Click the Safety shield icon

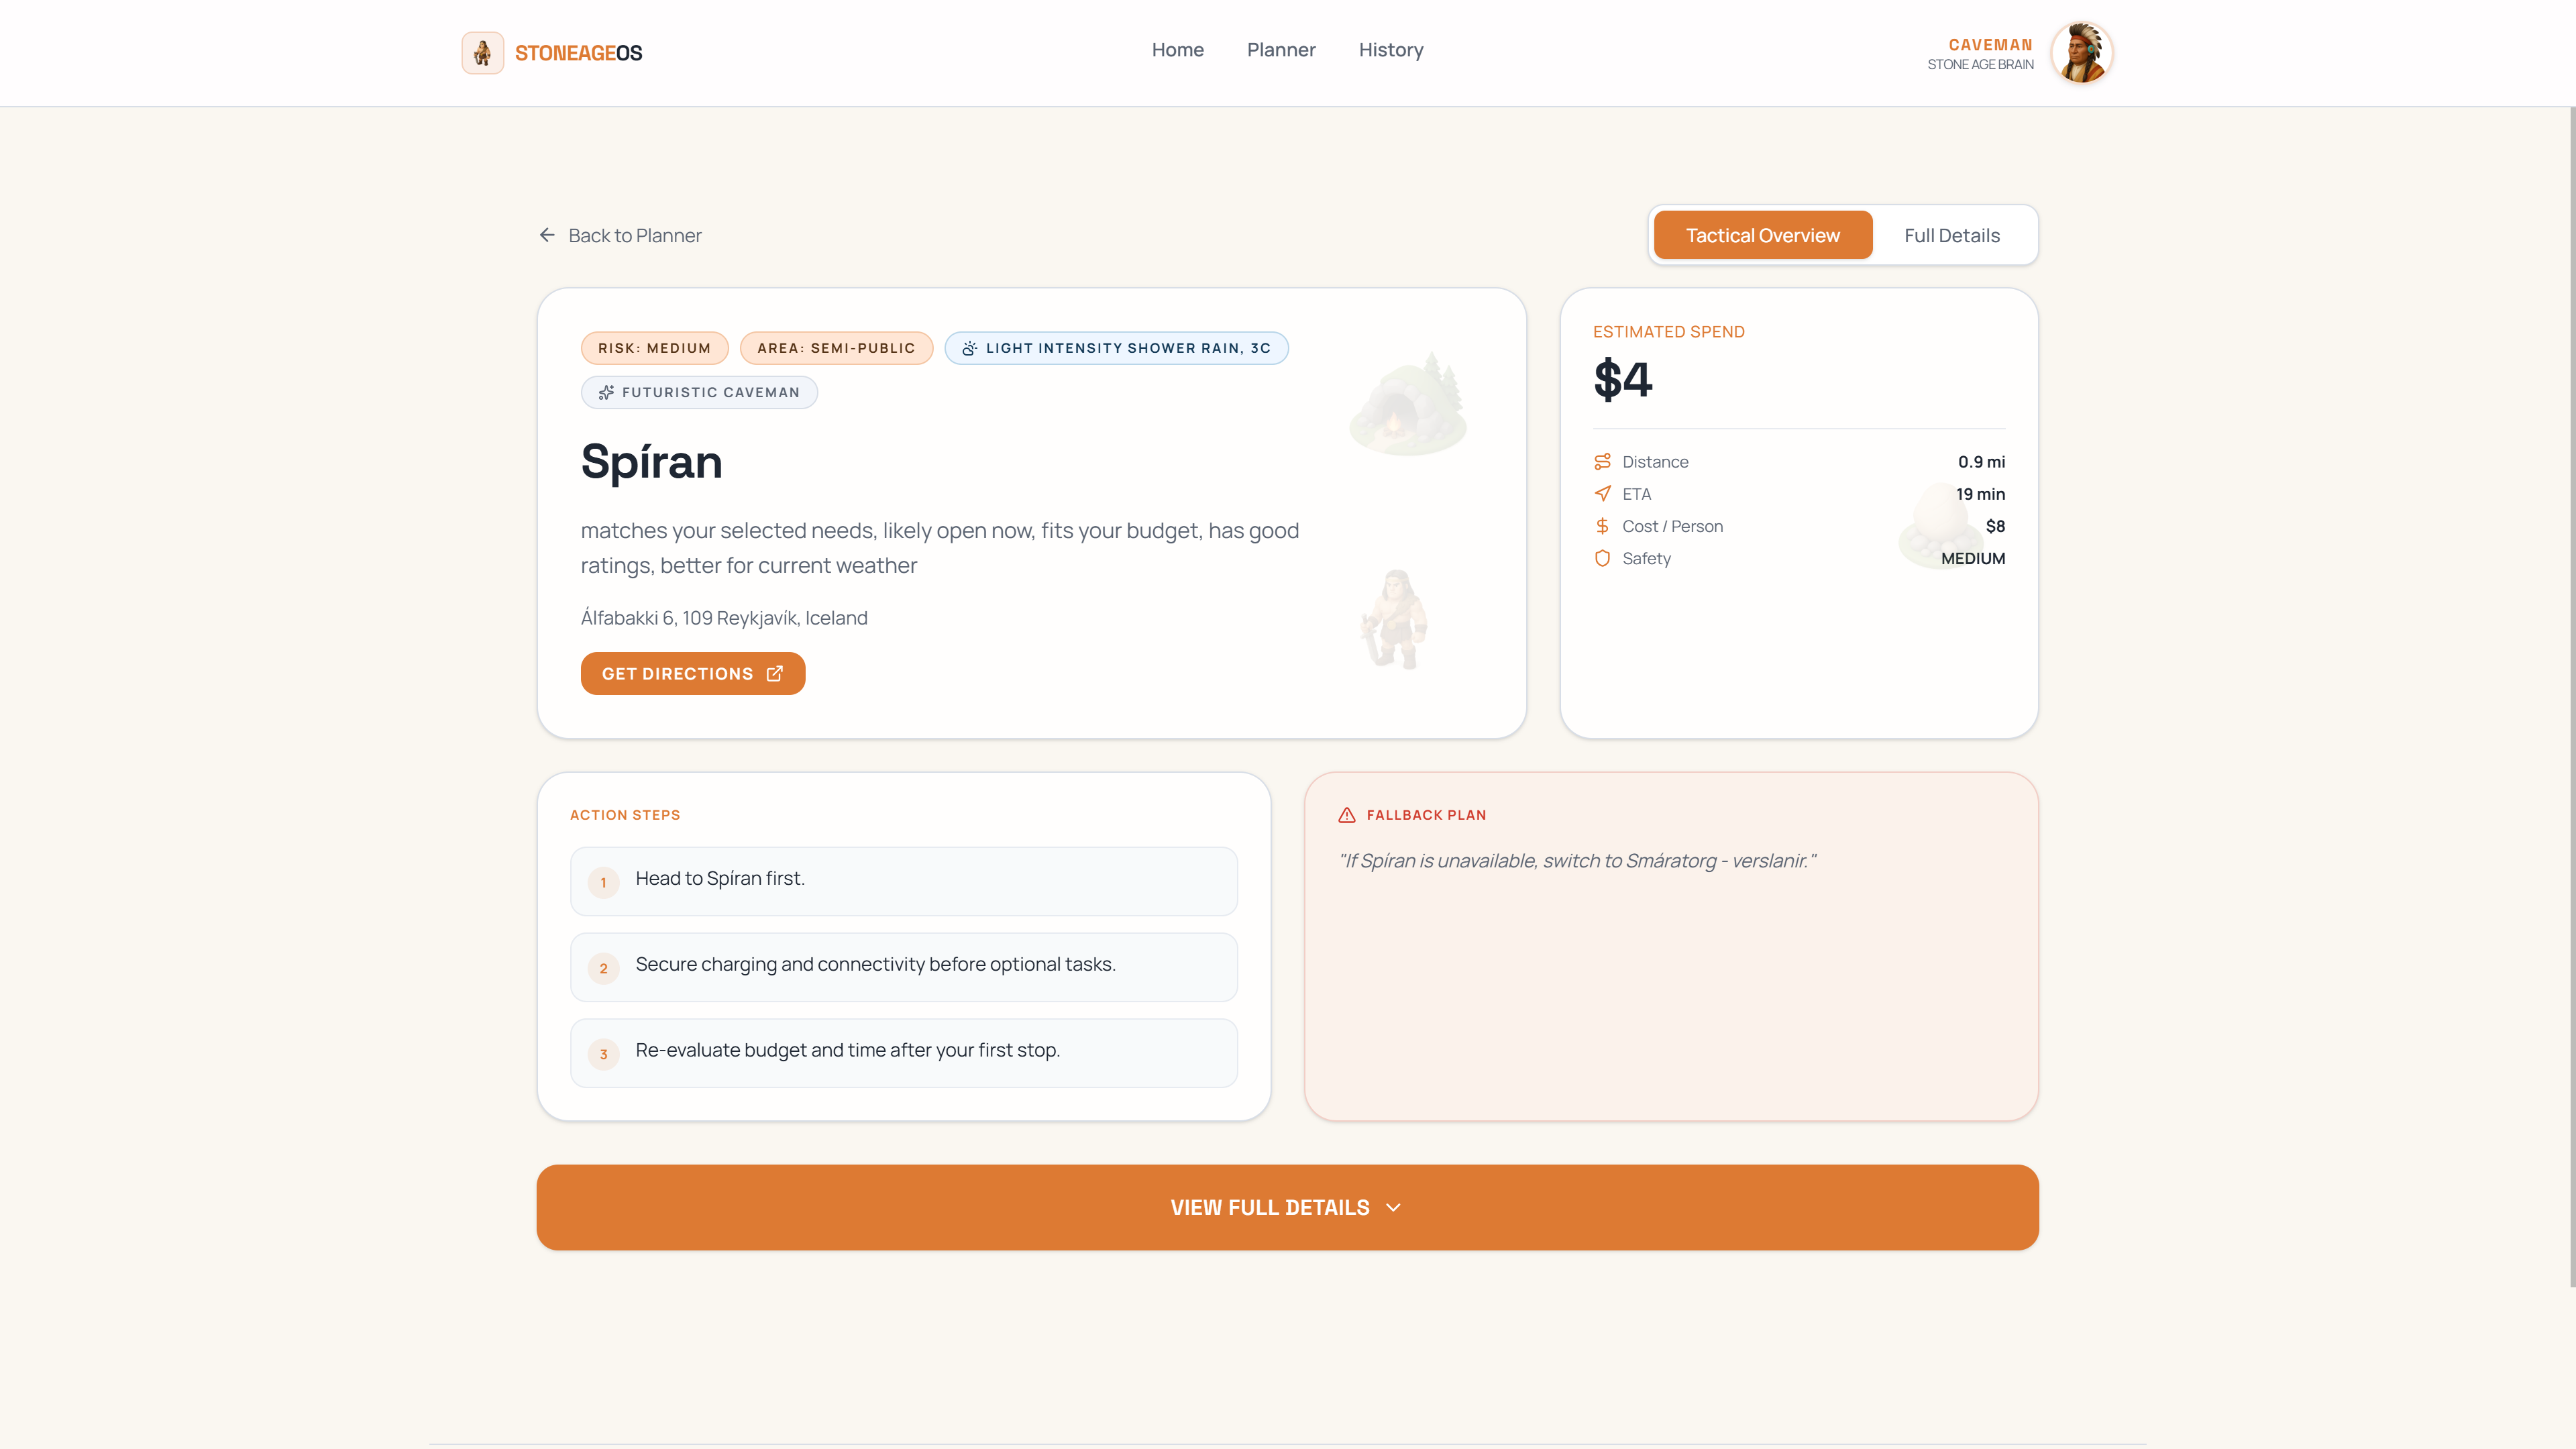tap(1602, 558)
